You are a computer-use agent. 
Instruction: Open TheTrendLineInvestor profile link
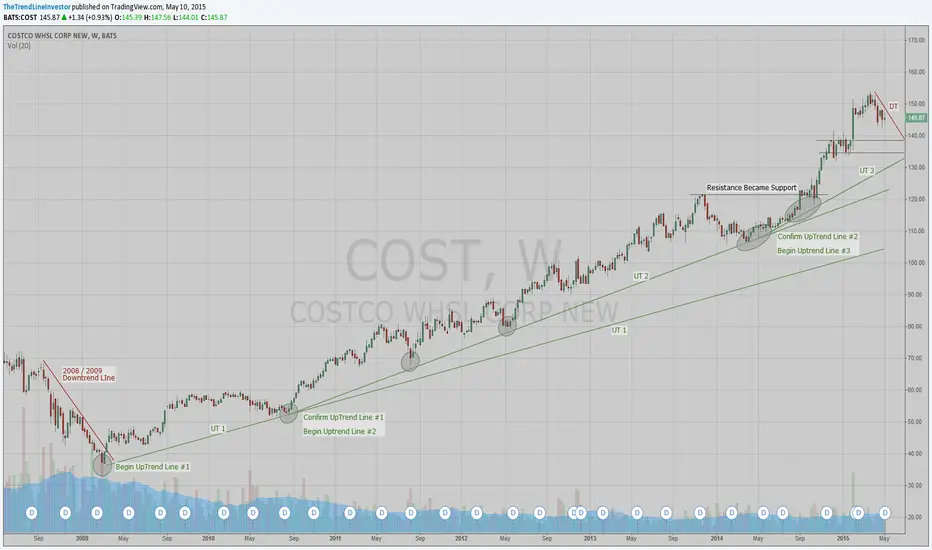click(37, 7)
